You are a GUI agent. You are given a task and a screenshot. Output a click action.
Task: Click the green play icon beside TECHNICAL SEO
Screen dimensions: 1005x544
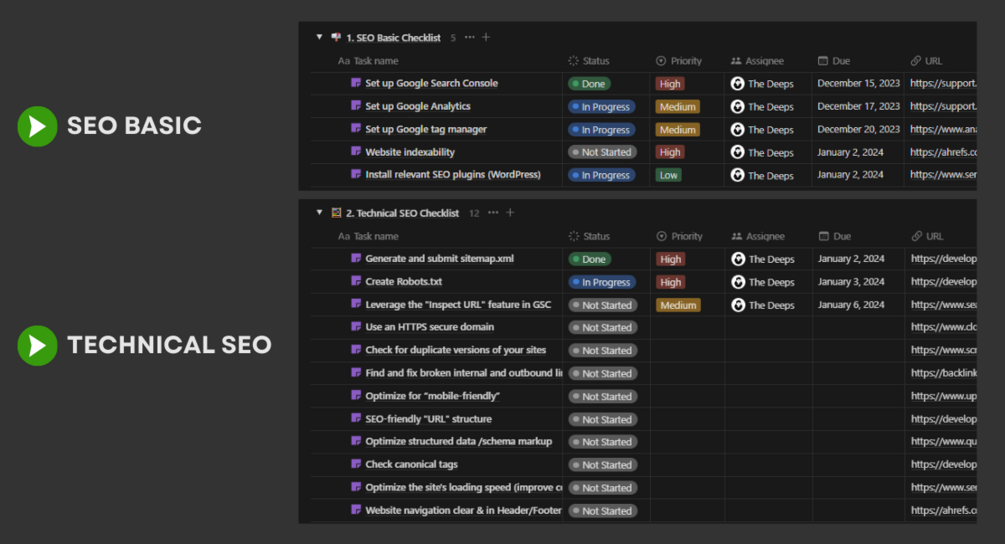tap(37, 345)
